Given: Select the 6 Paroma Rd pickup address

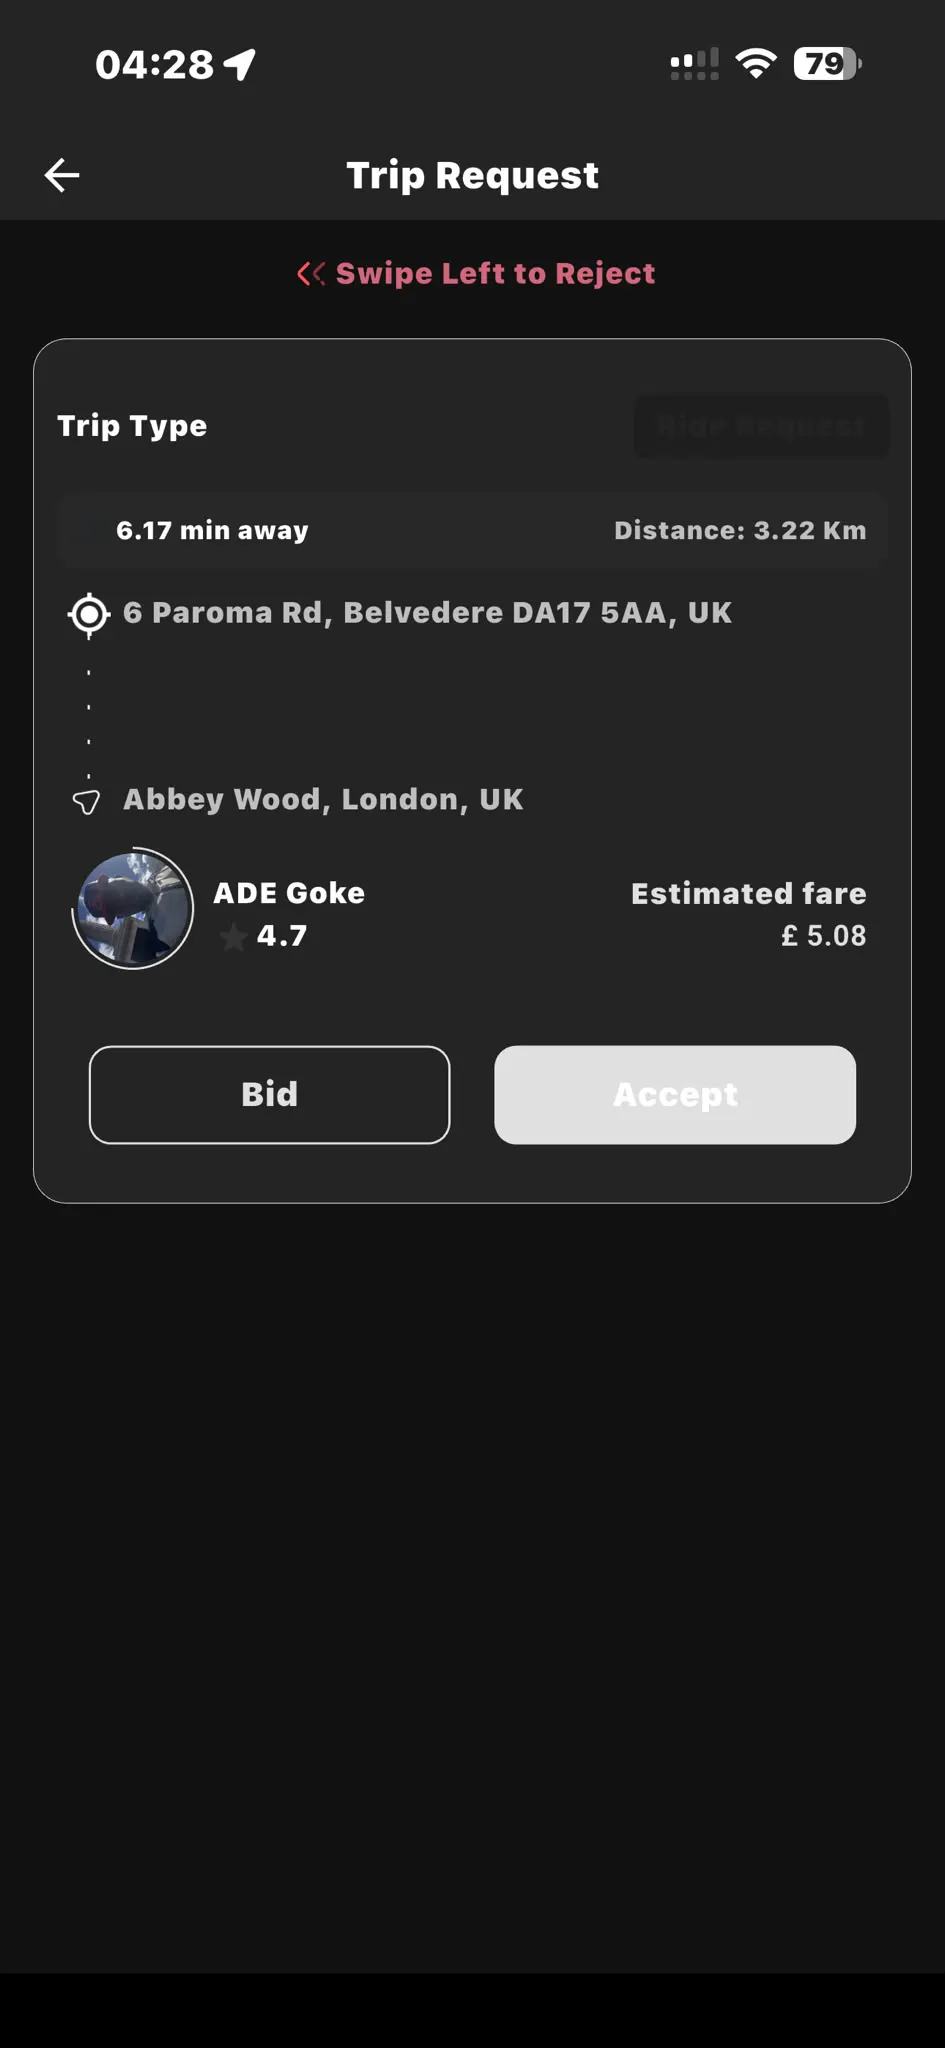Looking at the screenshot, I should pyautogui.click(x=427, y=613).
